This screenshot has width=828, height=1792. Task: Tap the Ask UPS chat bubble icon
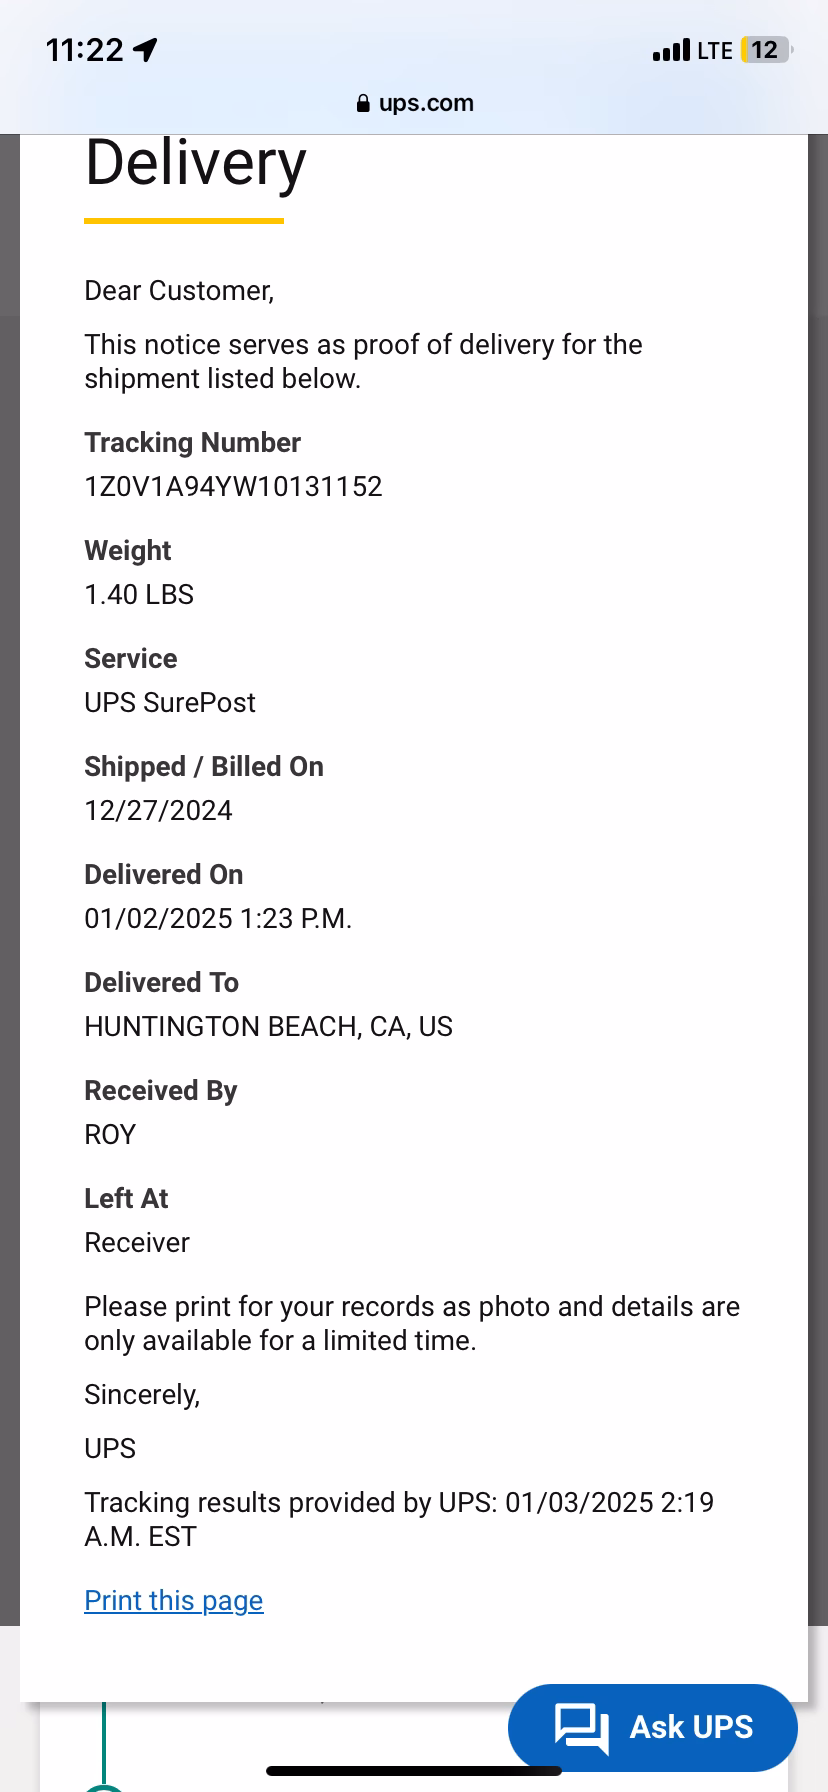coord(581,1727)
